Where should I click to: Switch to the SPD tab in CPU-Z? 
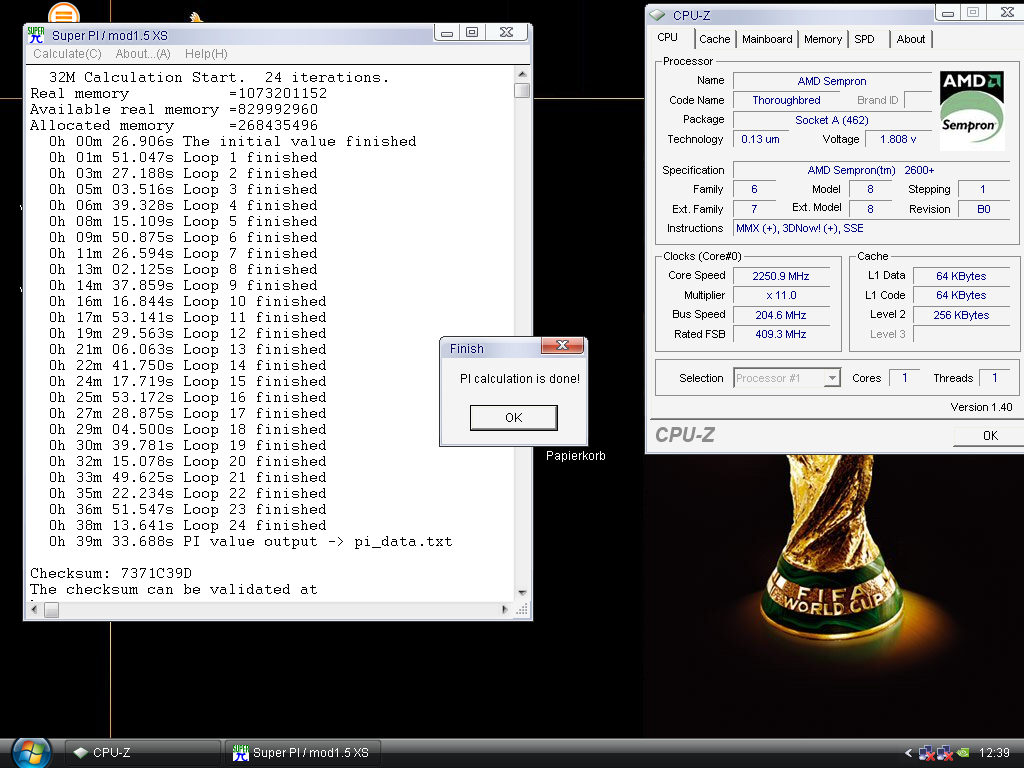pyautogui.click(x=864, y=39)
